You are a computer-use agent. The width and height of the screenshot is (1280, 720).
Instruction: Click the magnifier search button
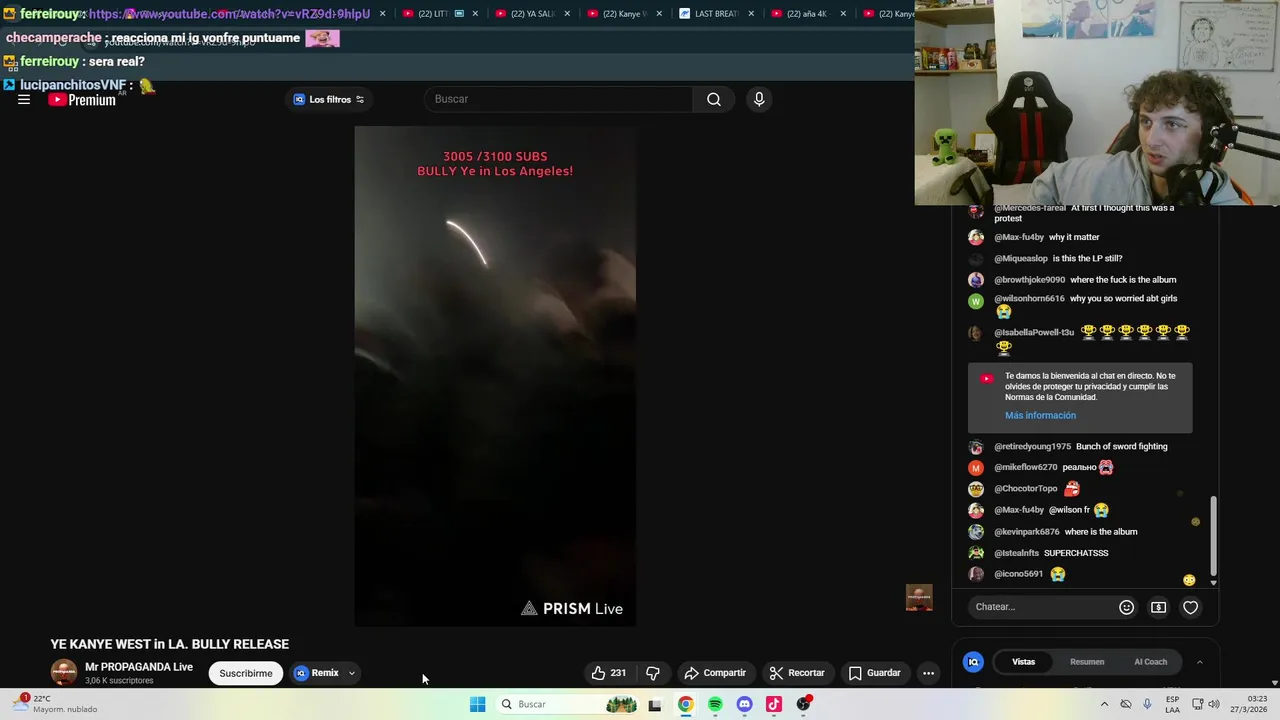point(714,99)
